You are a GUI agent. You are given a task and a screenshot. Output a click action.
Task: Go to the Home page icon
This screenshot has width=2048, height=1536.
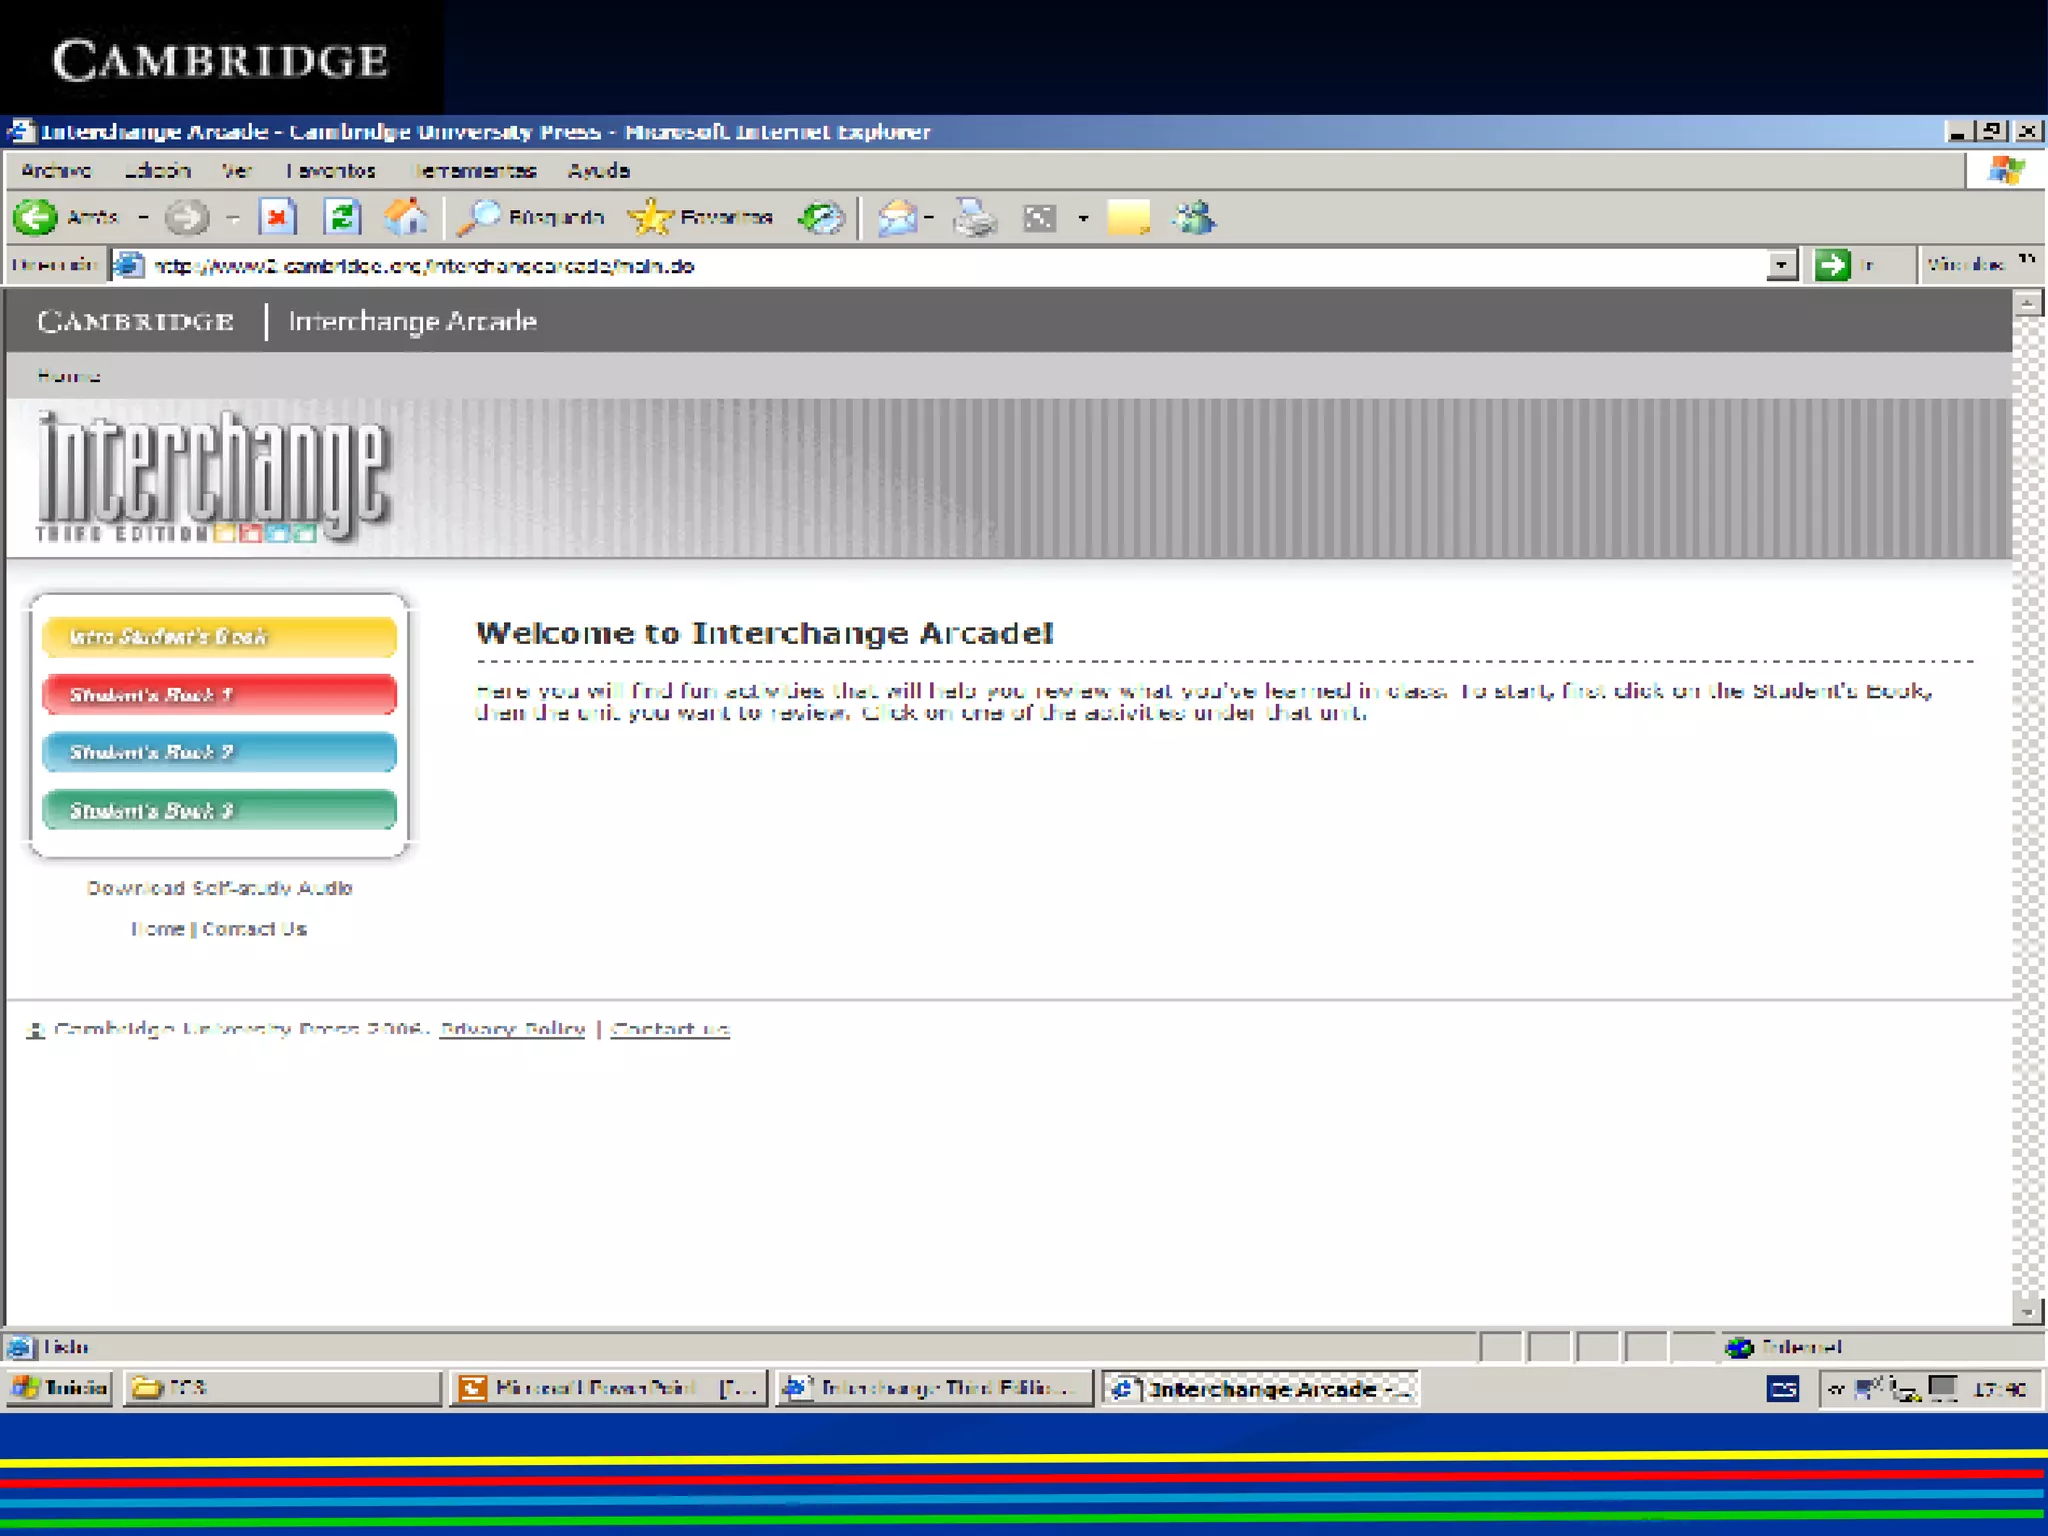[406, 217]
